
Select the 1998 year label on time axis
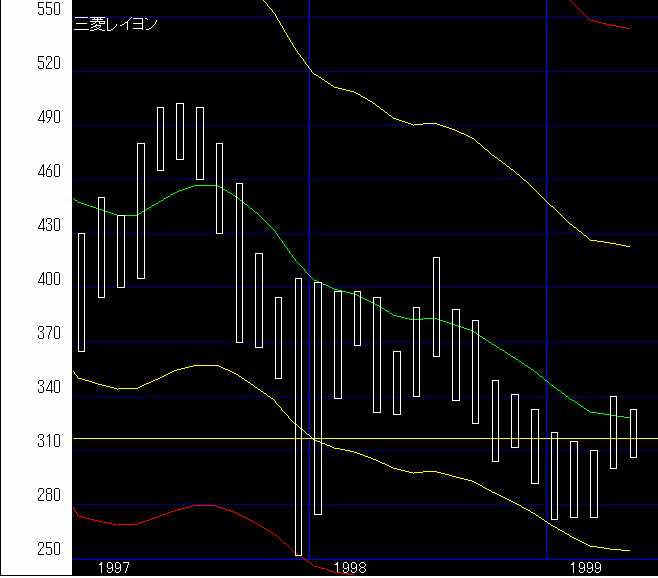pos(352,567)
